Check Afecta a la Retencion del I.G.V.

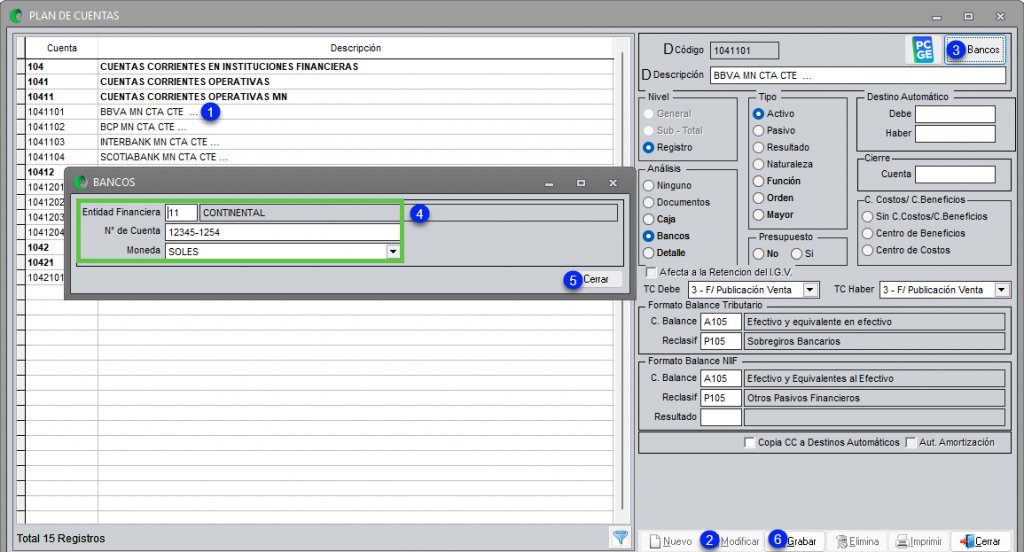click(651, 272)
